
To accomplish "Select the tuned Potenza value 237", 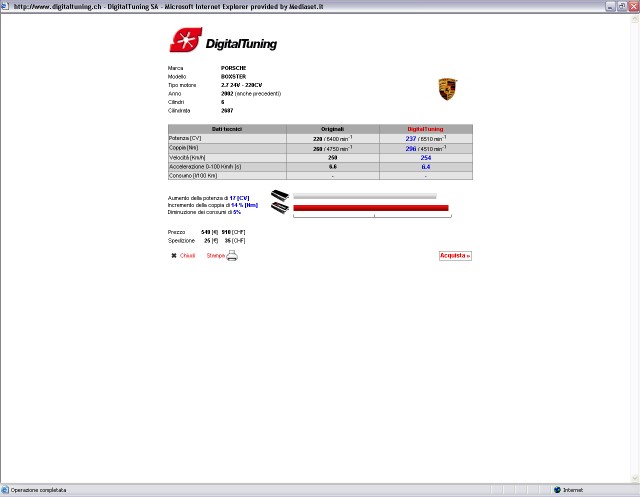I will pos(410,138).
